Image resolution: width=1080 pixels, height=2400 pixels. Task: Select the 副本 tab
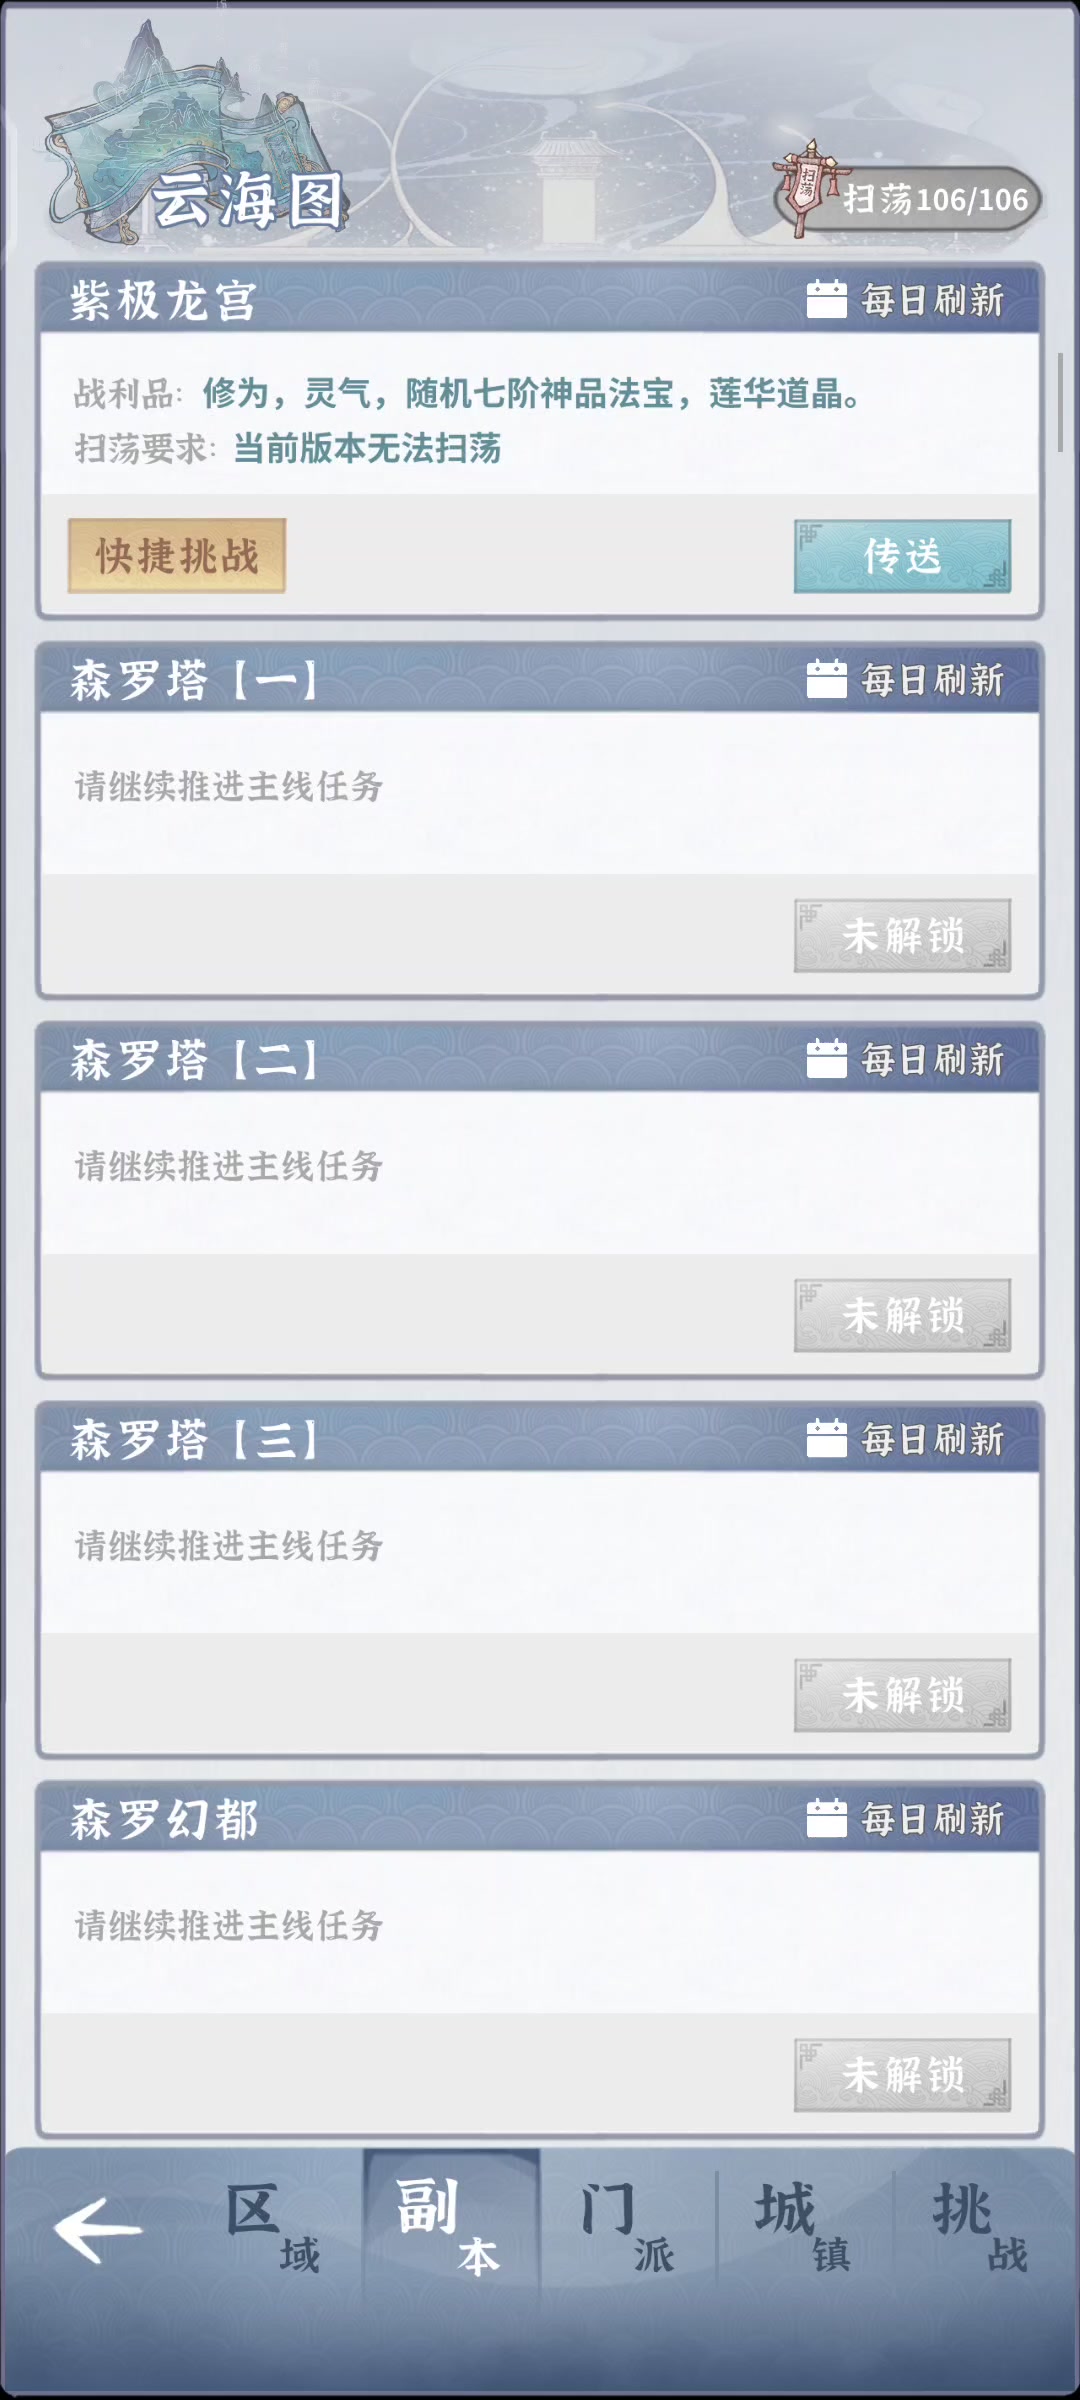[x=451, y=2227]
